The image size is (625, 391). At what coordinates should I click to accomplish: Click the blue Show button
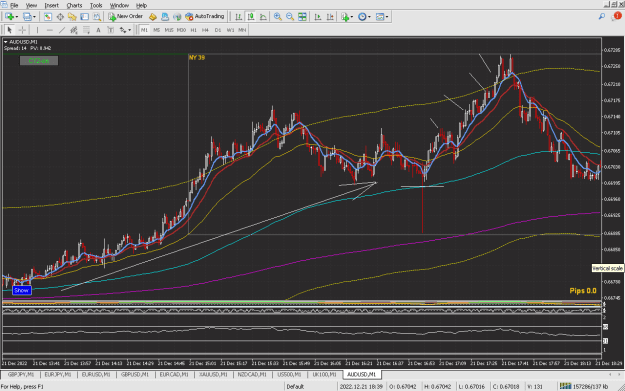point(22,291)
